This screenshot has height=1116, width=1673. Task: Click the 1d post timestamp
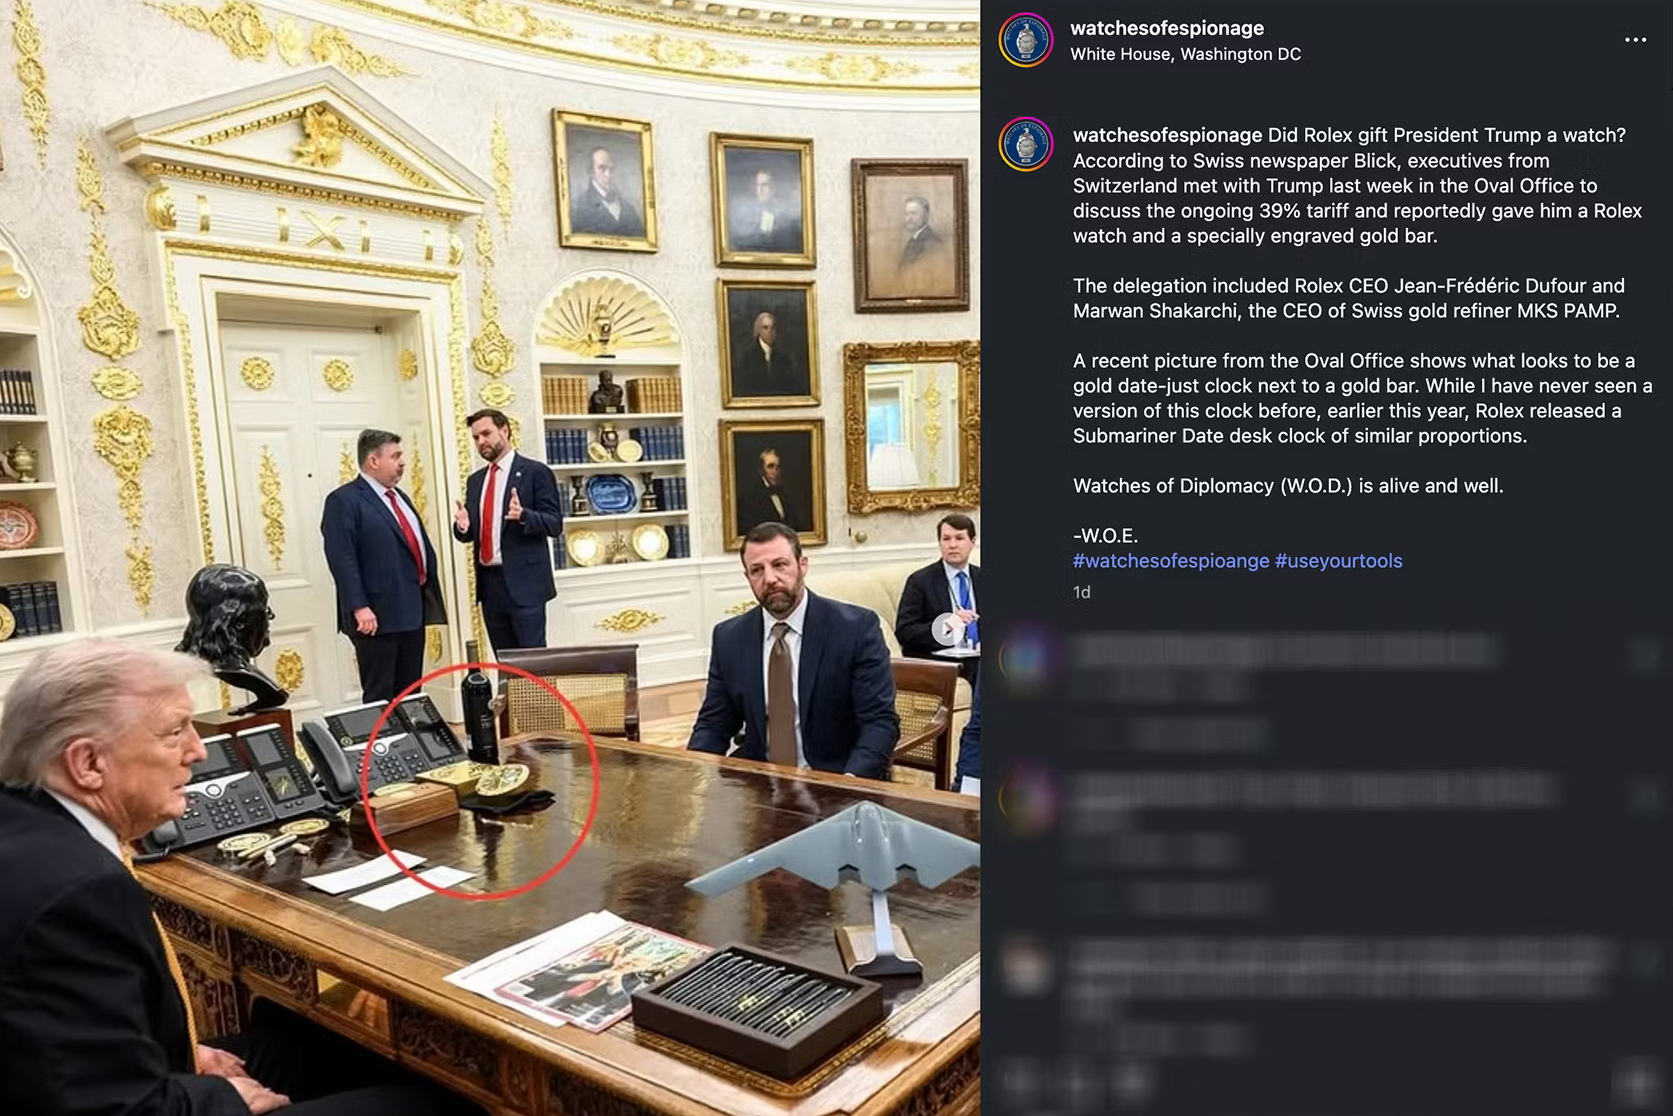[1081, 592]
